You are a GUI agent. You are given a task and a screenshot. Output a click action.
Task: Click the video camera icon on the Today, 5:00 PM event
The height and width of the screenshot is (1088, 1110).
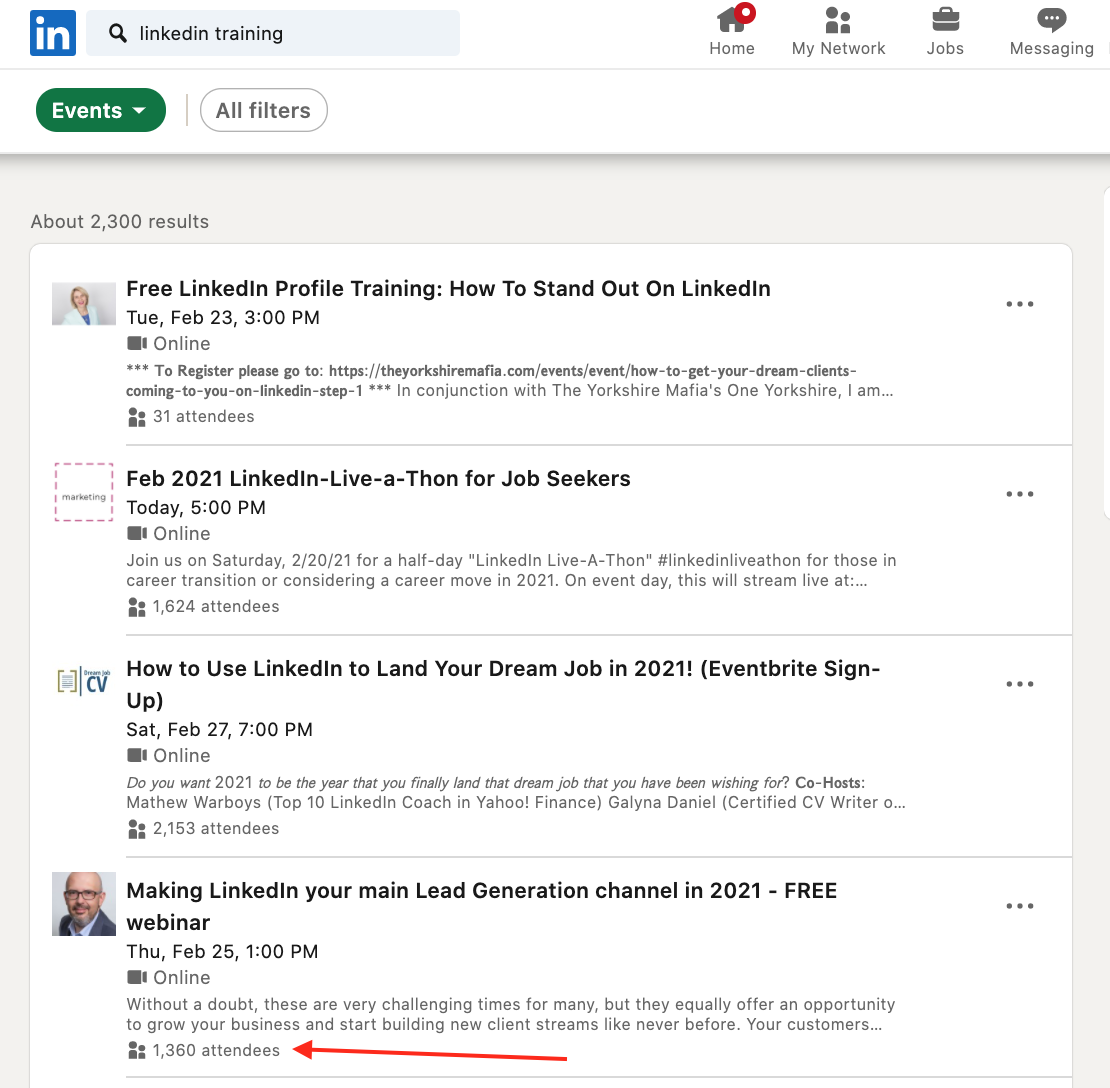point(137,533)
